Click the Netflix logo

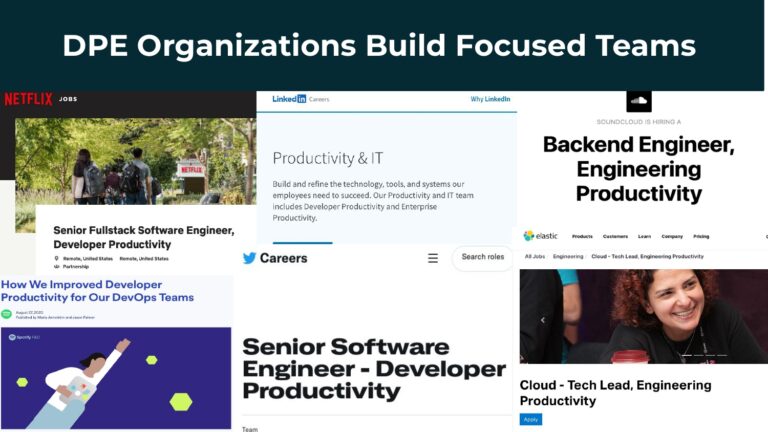pyautogui.click(x=28, y=99)
